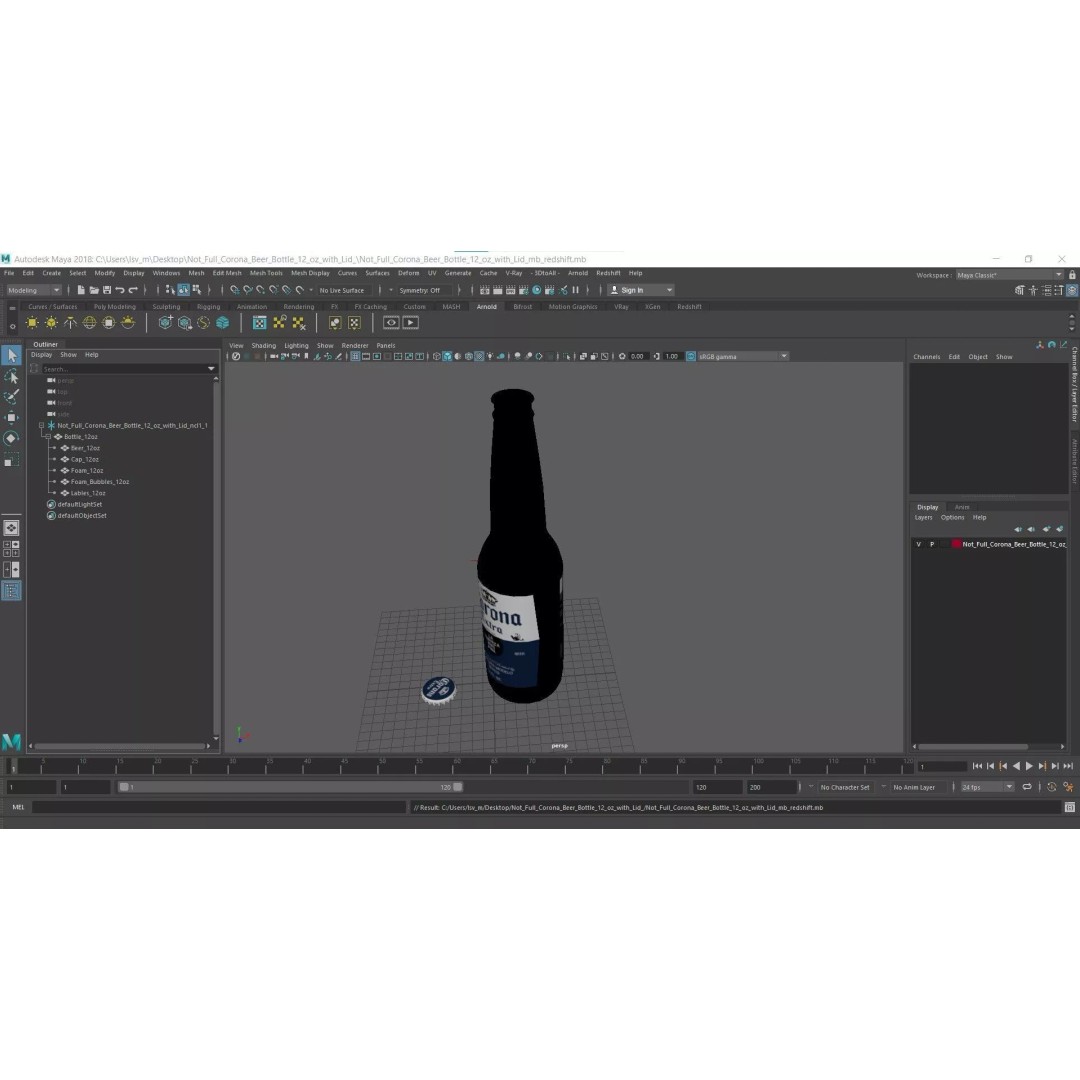
Task: Open the Modeling menu set dropdown
Action: pyautogui.click(x=33, y=290)
